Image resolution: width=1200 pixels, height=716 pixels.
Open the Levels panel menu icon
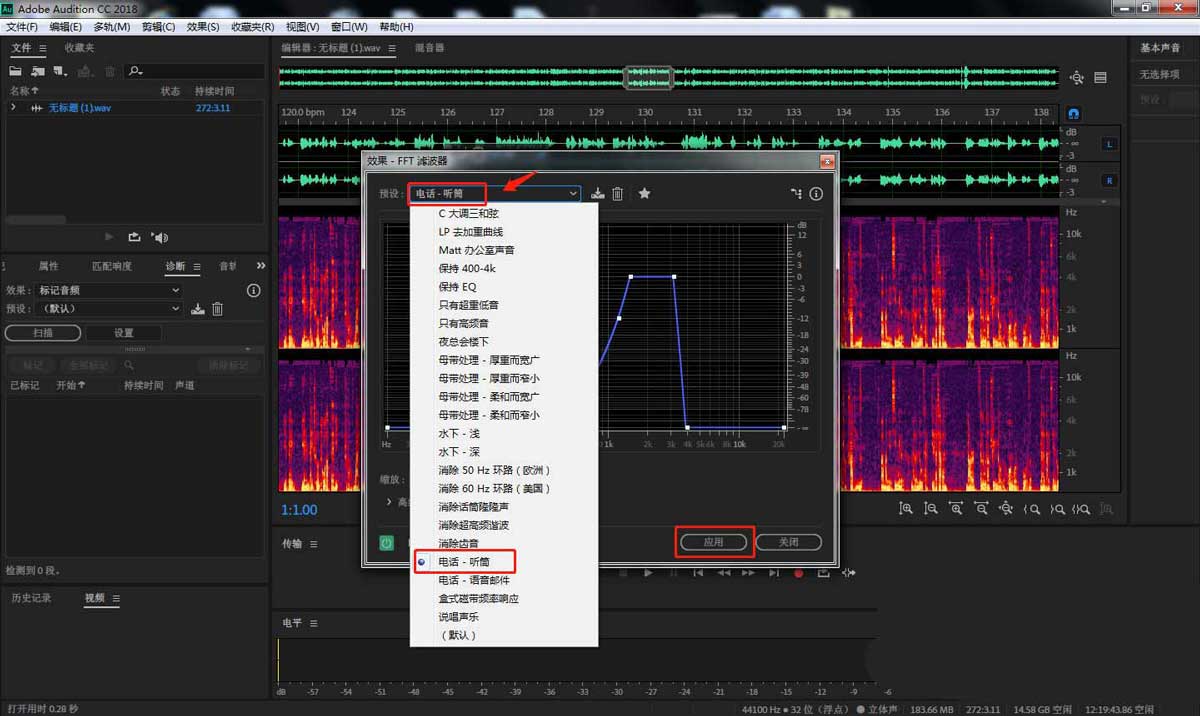pyautogui.click(x=313, y=623)
